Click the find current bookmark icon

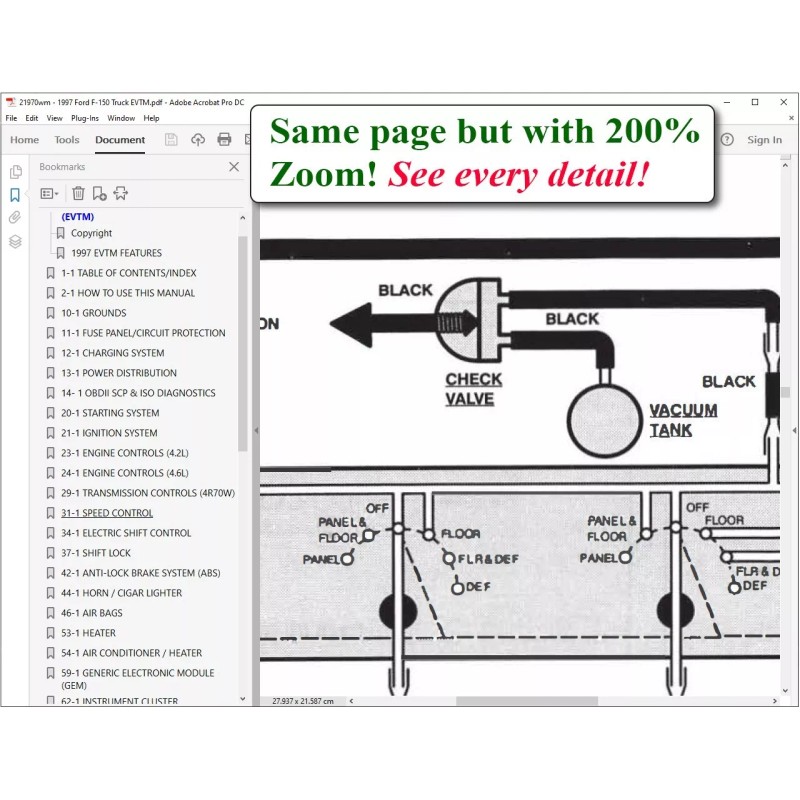(120, 194)
